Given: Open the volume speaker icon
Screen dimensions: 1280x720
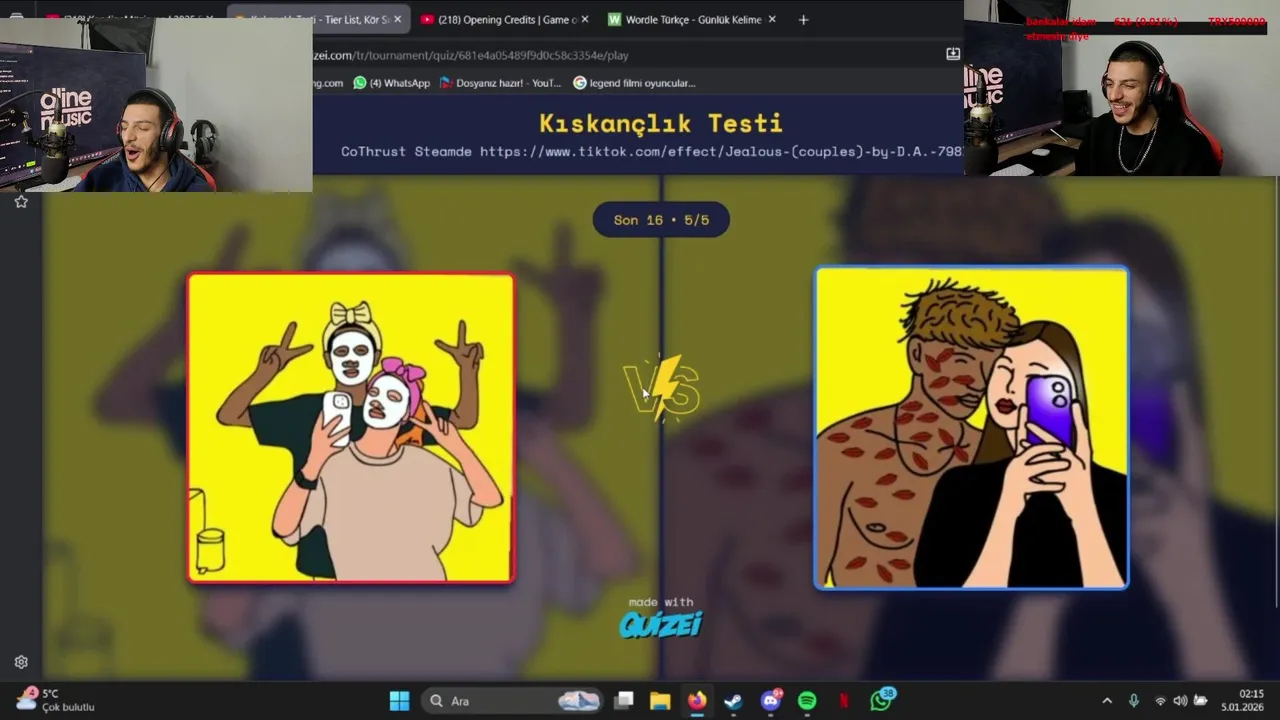Looking at the screenshot, I should pos(1180,701).
